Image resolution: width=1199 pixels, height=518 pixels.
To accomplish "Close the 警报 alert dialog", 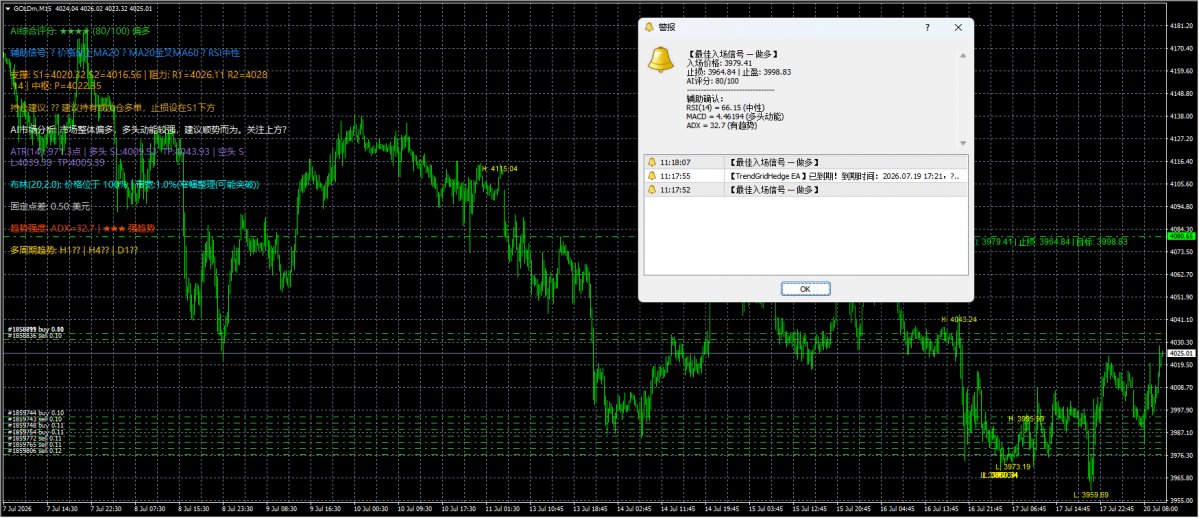I will coord(958,28).
